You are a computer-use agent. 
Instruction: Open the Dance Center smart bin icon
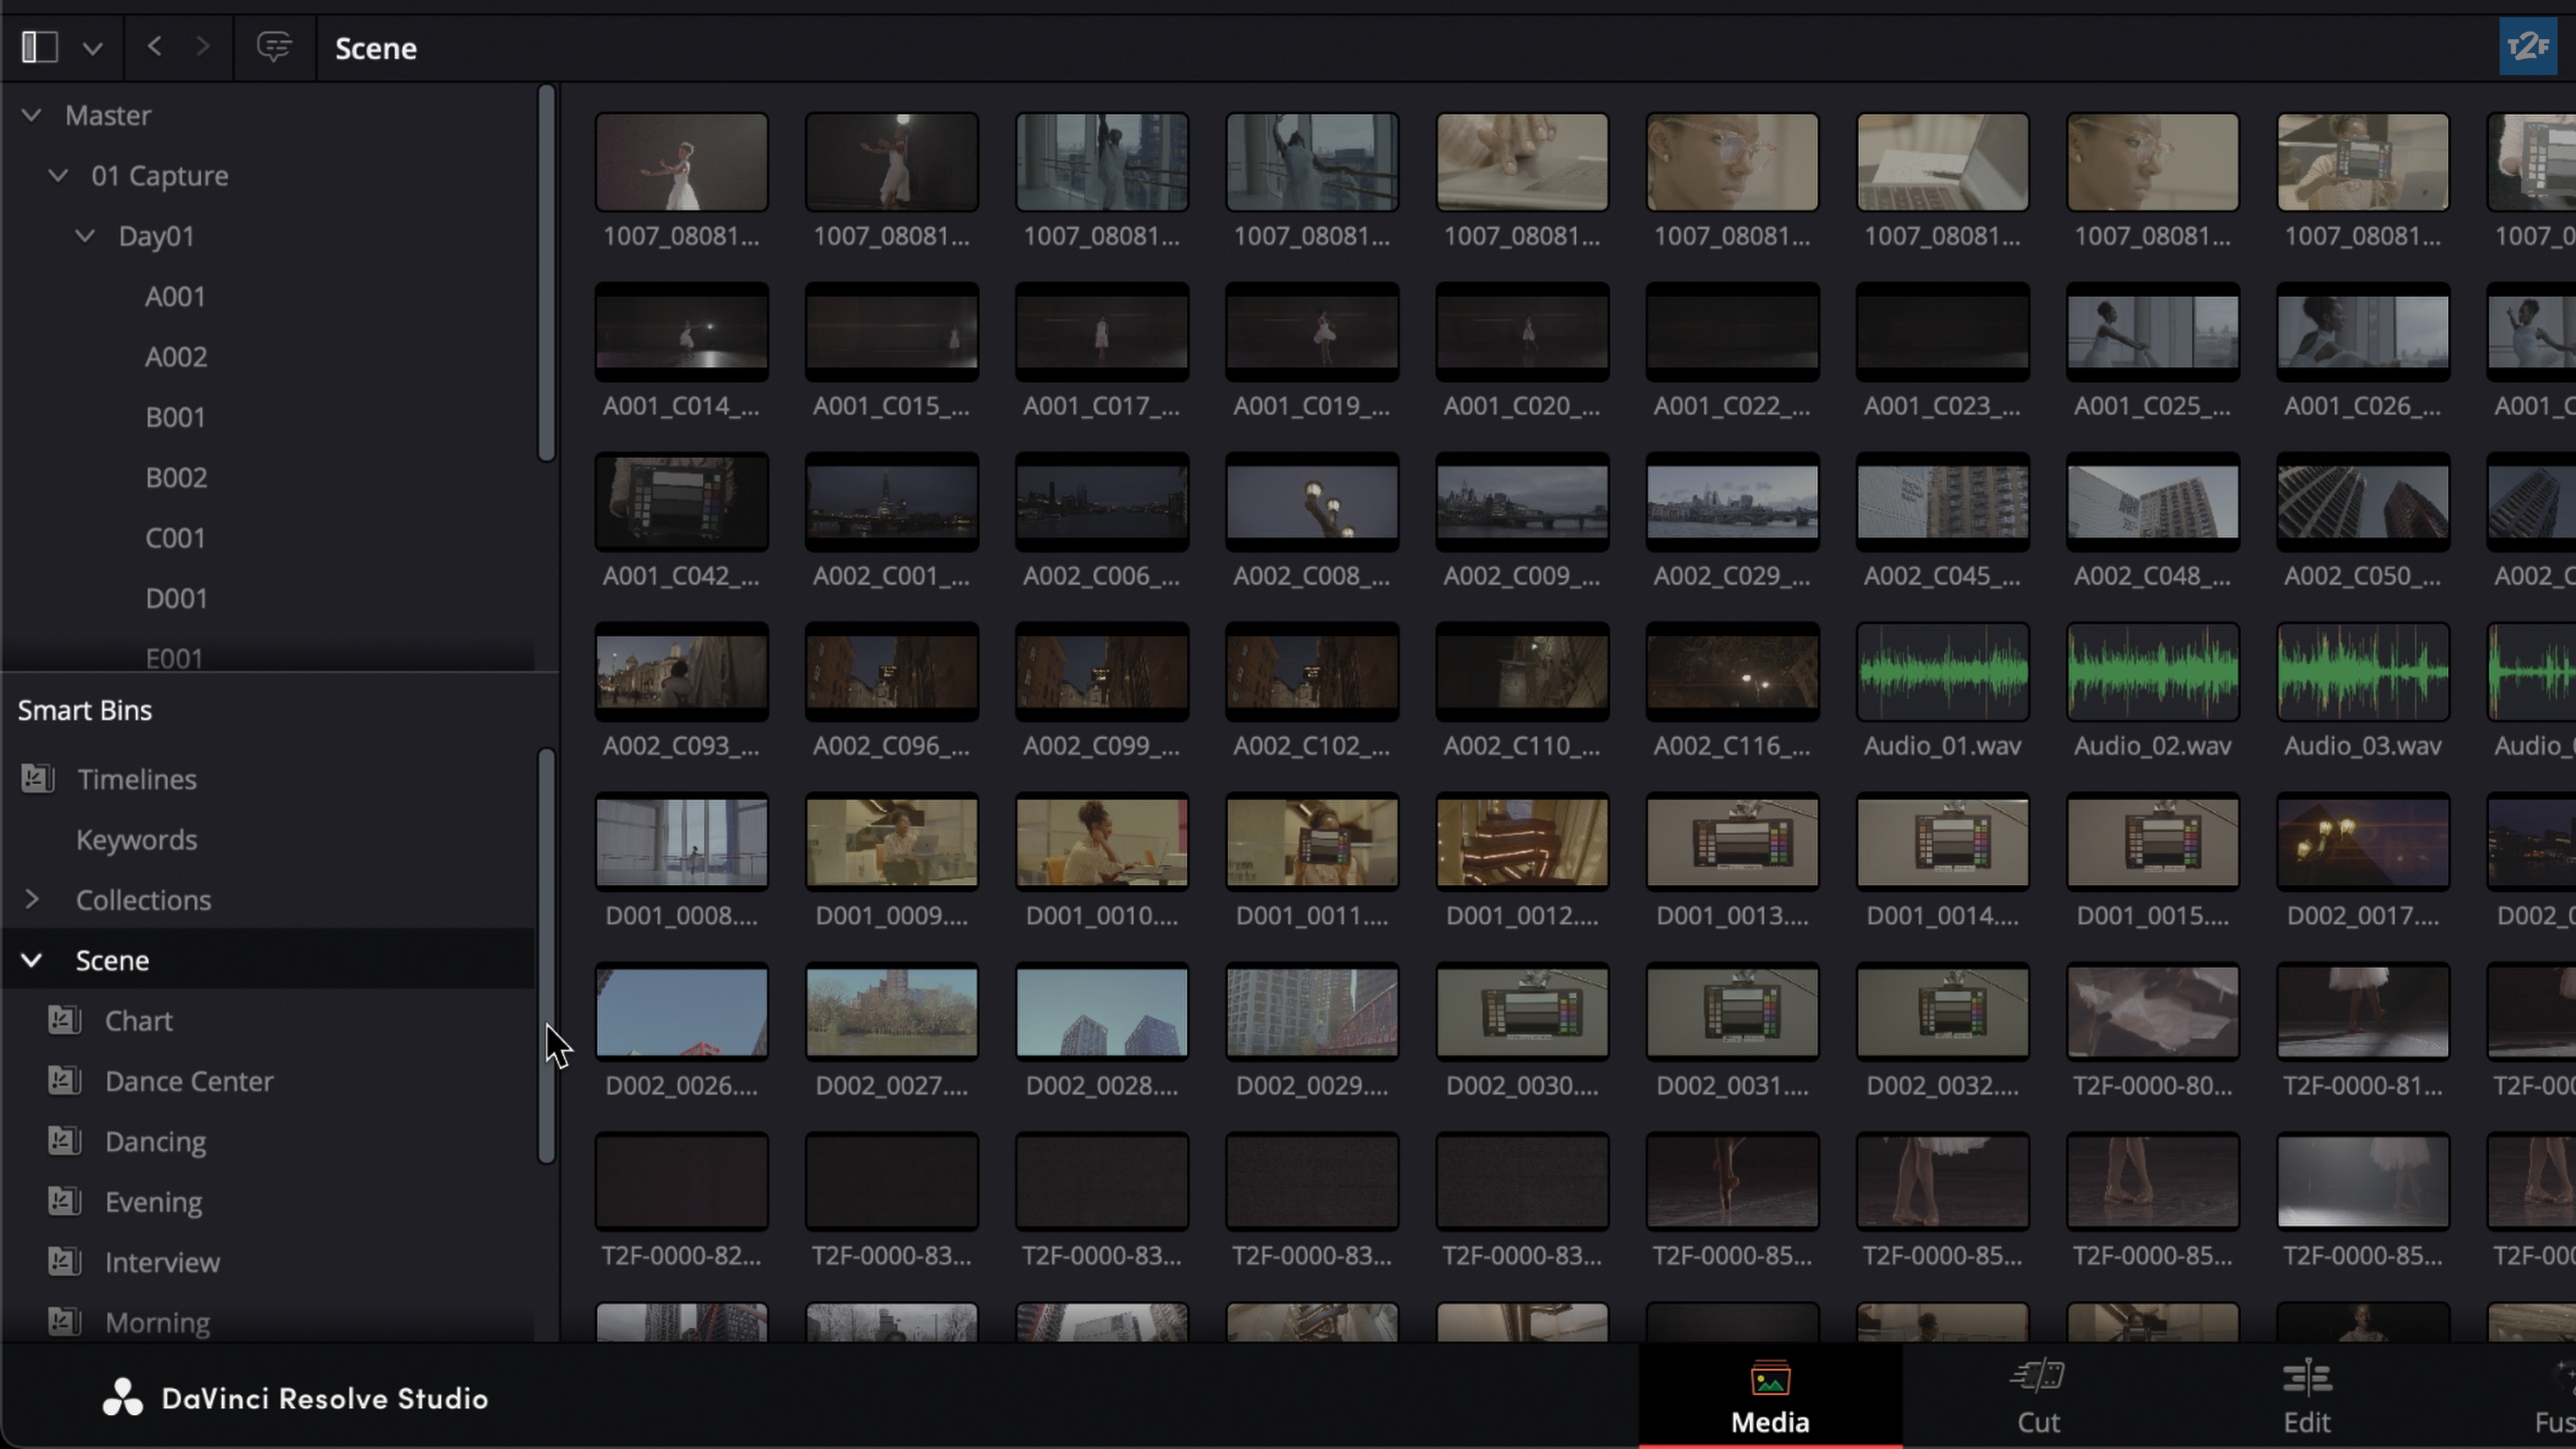tap(65, 1080)
